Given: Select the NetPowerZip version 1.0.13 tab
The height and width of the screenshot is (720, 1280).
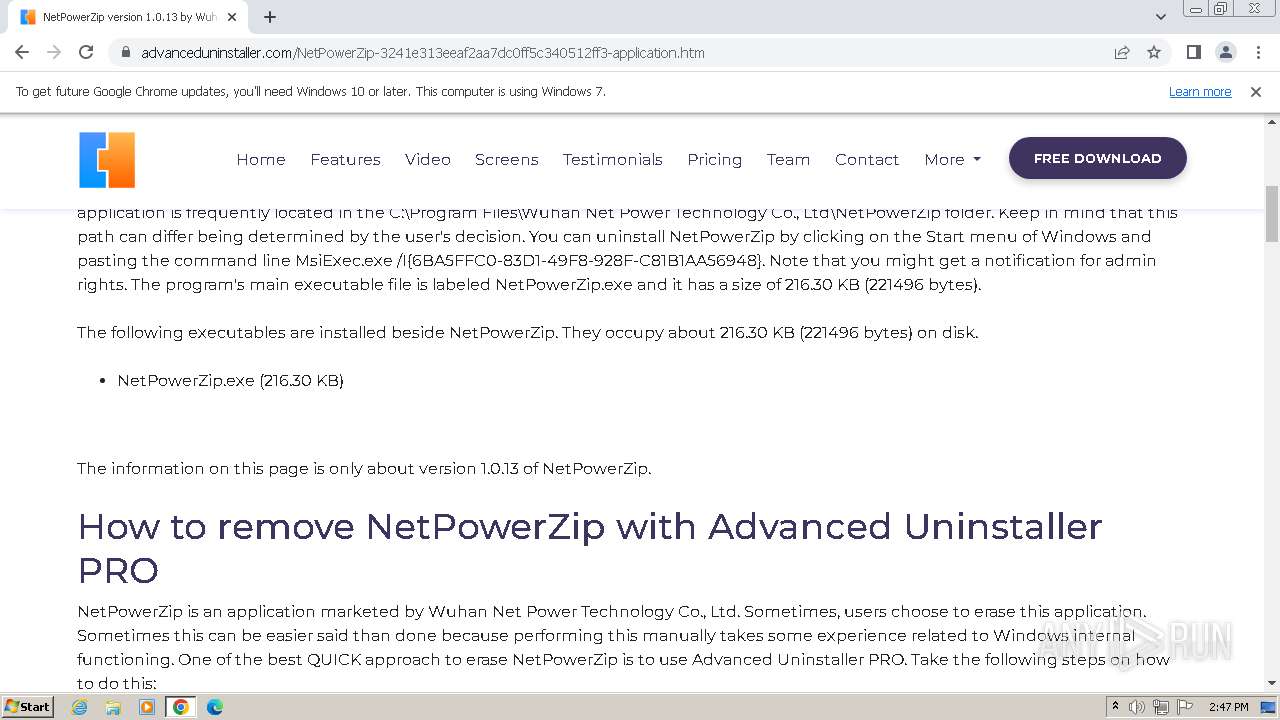Looking at the screenshot, I should 125,17.
